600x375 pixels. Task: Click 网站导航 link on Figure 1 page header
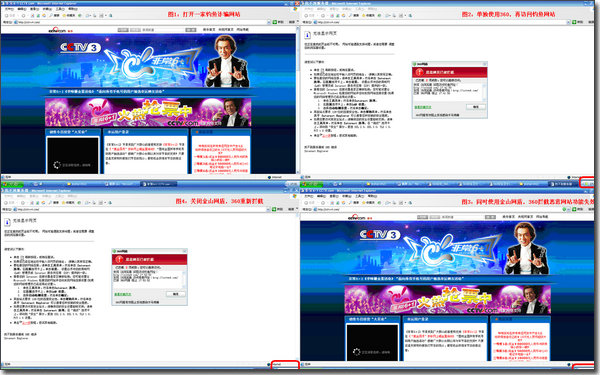(243, 29)
